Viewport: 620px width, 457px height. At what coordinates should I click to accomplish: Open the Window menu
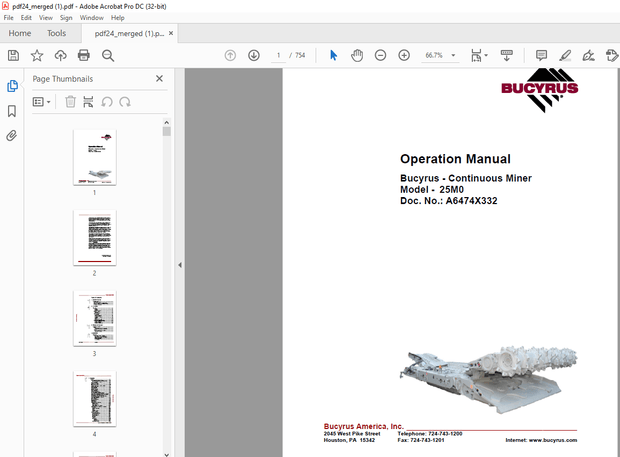click(91, 18)
